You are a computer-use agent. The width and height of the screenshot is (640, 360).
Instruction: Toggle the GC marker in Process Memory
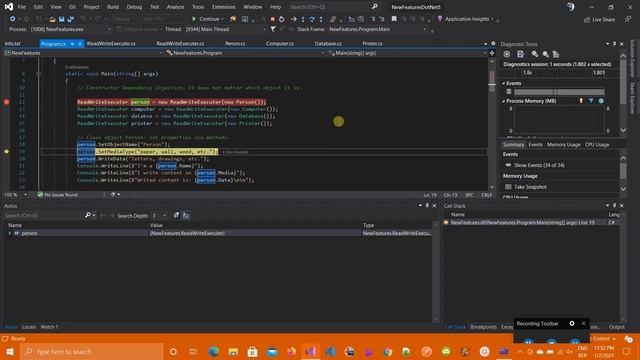581,100
